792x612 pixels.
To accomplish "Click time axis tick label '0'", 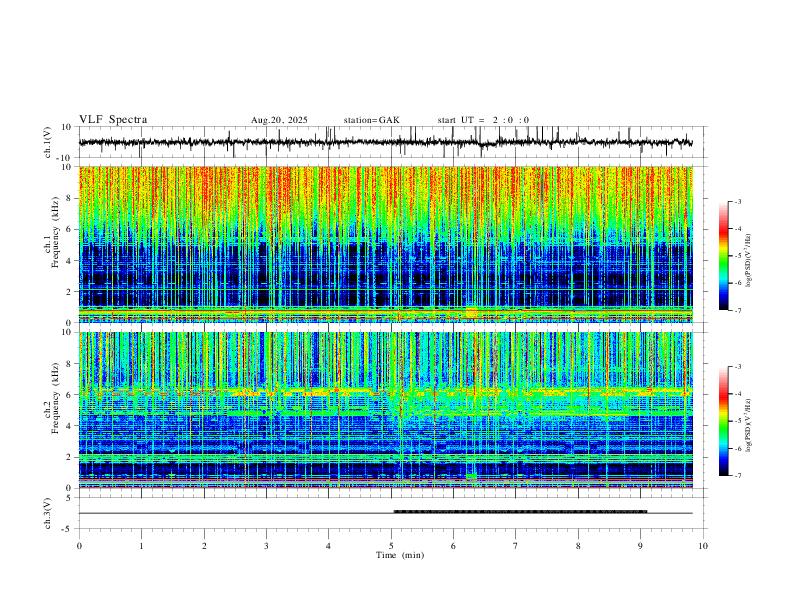I will coord(79,546).
